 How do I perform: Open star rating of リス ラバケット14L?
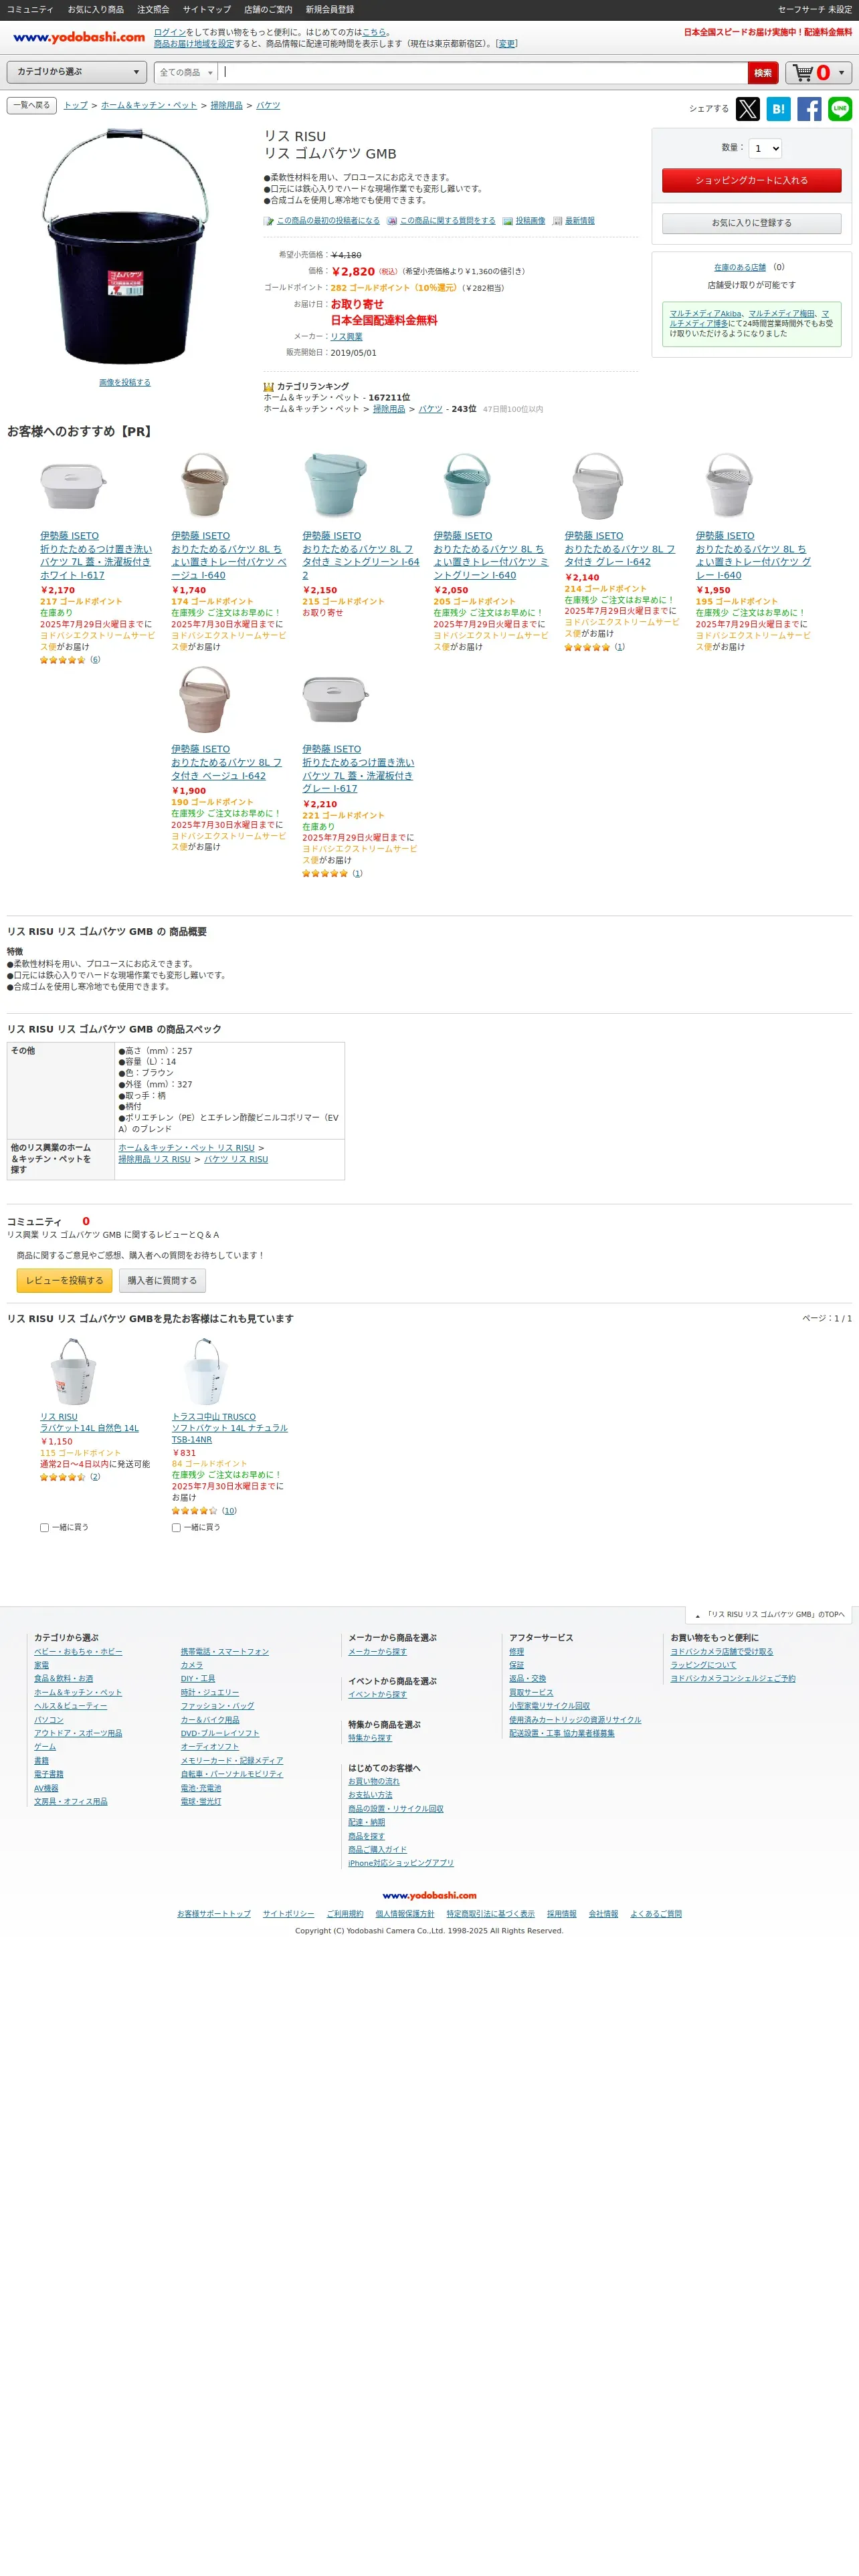point(62,1477)
